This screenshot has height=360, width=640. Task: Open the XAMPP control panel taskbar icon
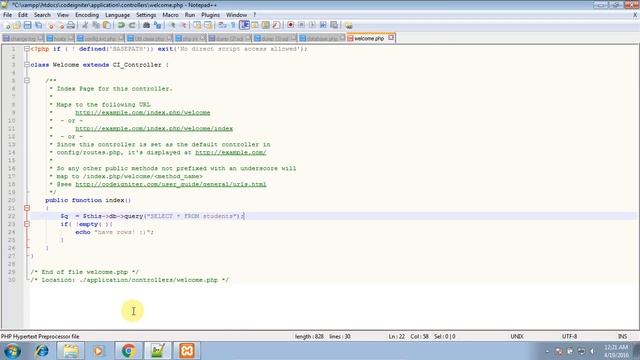[187, 351]
